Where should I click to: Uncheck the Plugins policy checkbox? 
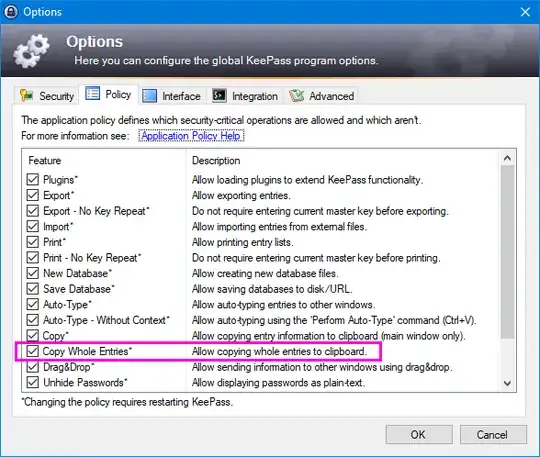point(33,179)
